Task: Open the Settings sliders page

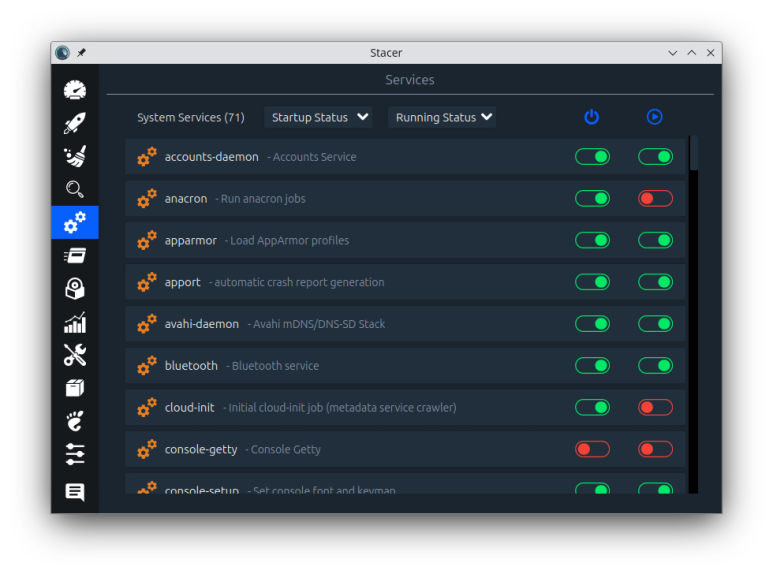Action: click(x=75, y=454)
